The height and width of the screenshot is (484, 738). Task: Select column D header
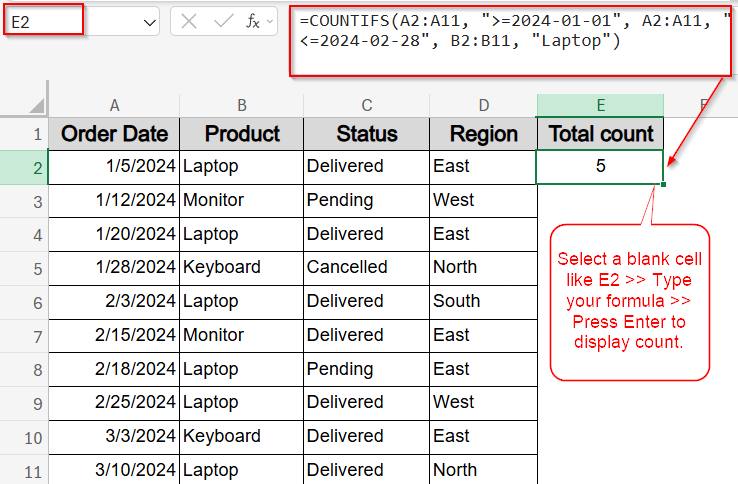click(483, 105)
